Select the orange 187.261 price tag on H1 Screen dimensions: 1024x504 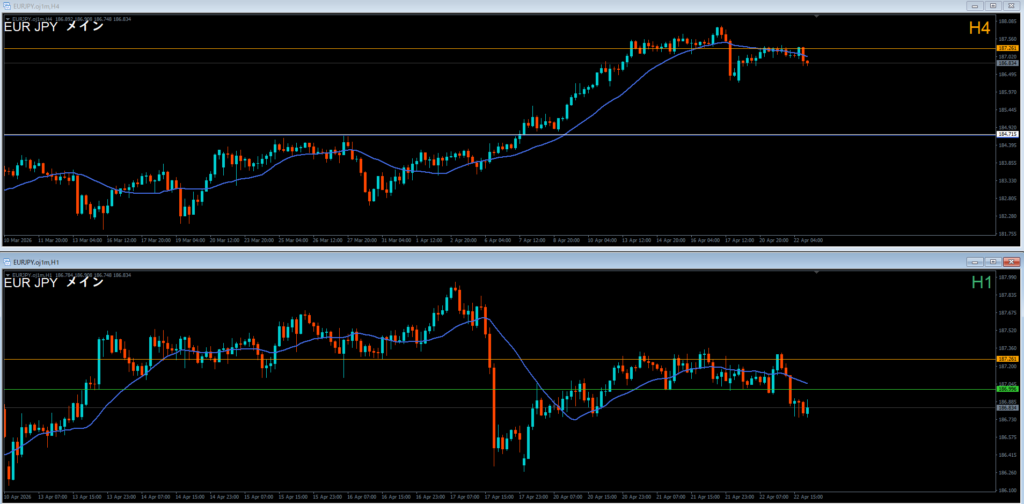pos(1007,359)
